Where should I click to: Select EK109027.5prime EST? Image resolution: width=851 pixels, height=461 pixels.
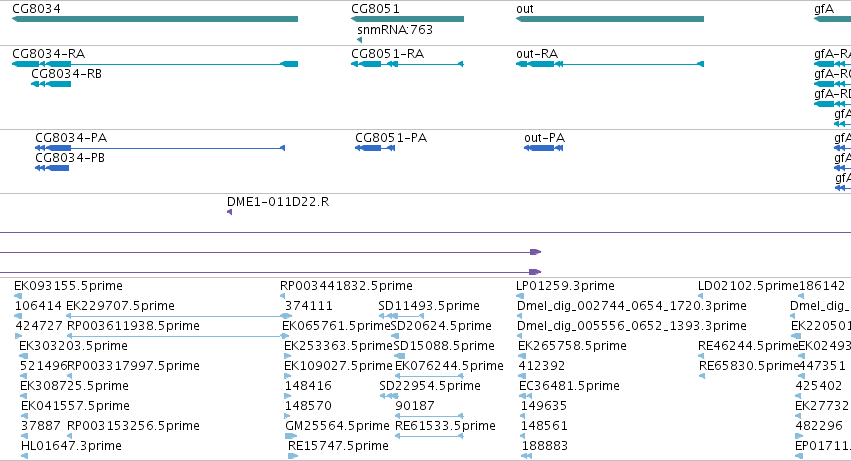[x=288, y=376]
